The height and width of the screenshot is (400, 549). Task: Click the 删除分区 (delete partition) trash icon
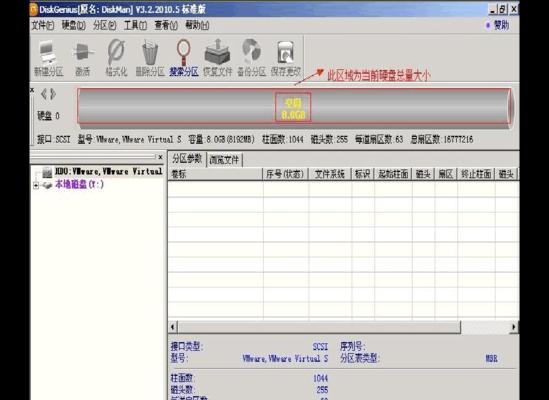point(150,58)
